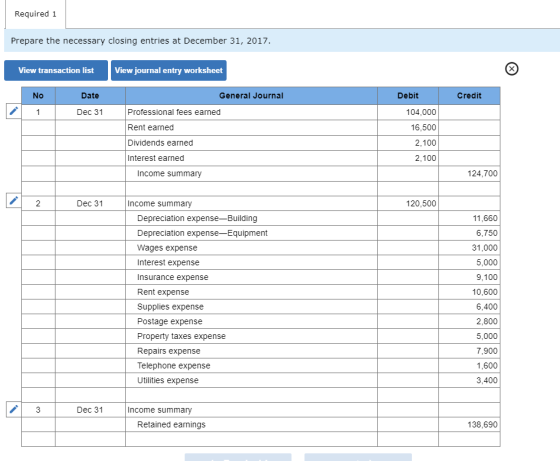This screenshot has width=560, height=461.
Task: Click the Credit column header
Action: point(469,96)
